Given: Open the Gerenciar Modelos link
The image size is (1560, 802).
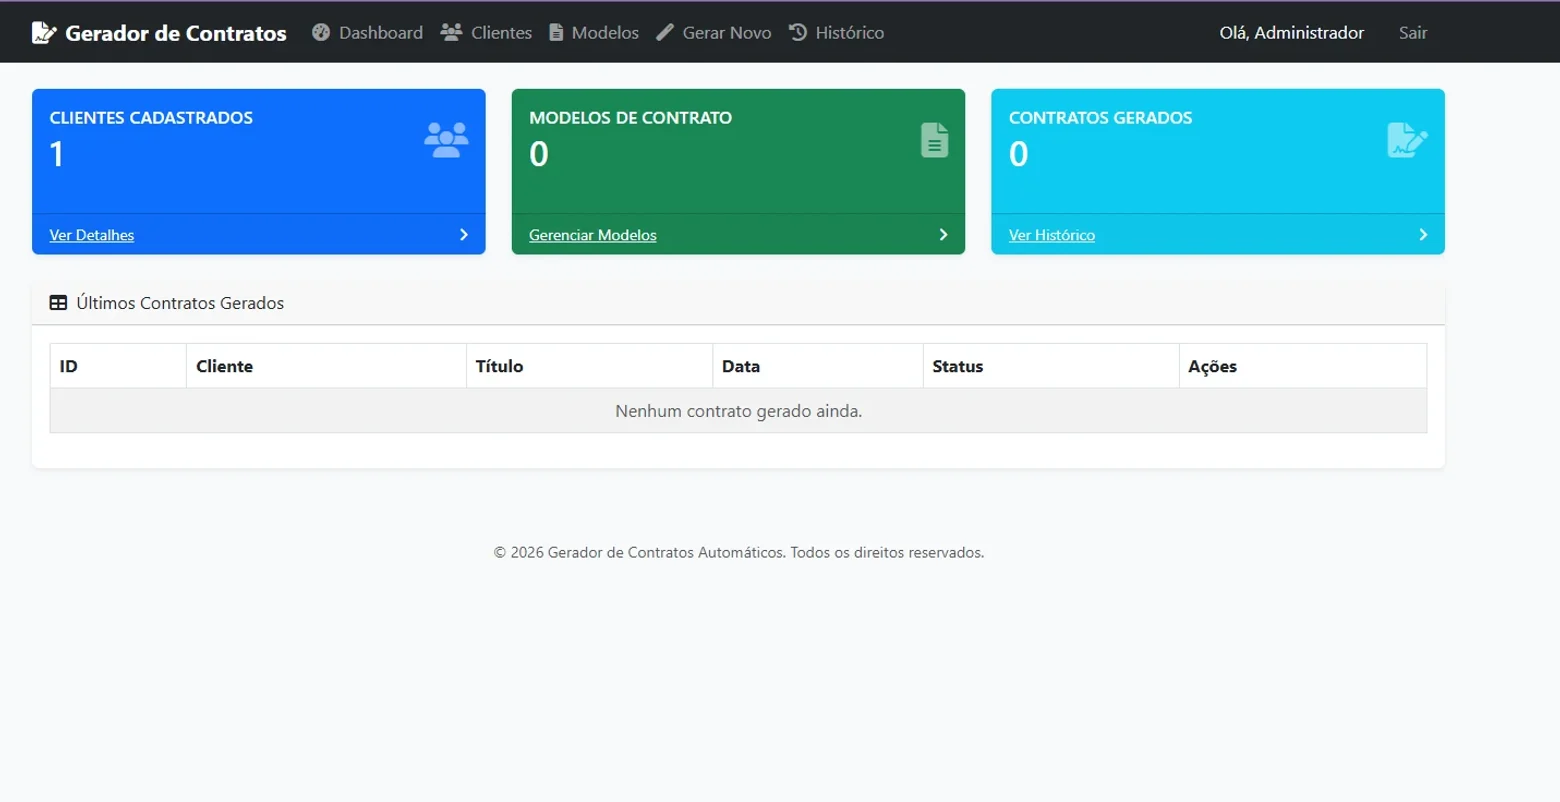Looking at the screenshot, I should (x=593, y=235).
